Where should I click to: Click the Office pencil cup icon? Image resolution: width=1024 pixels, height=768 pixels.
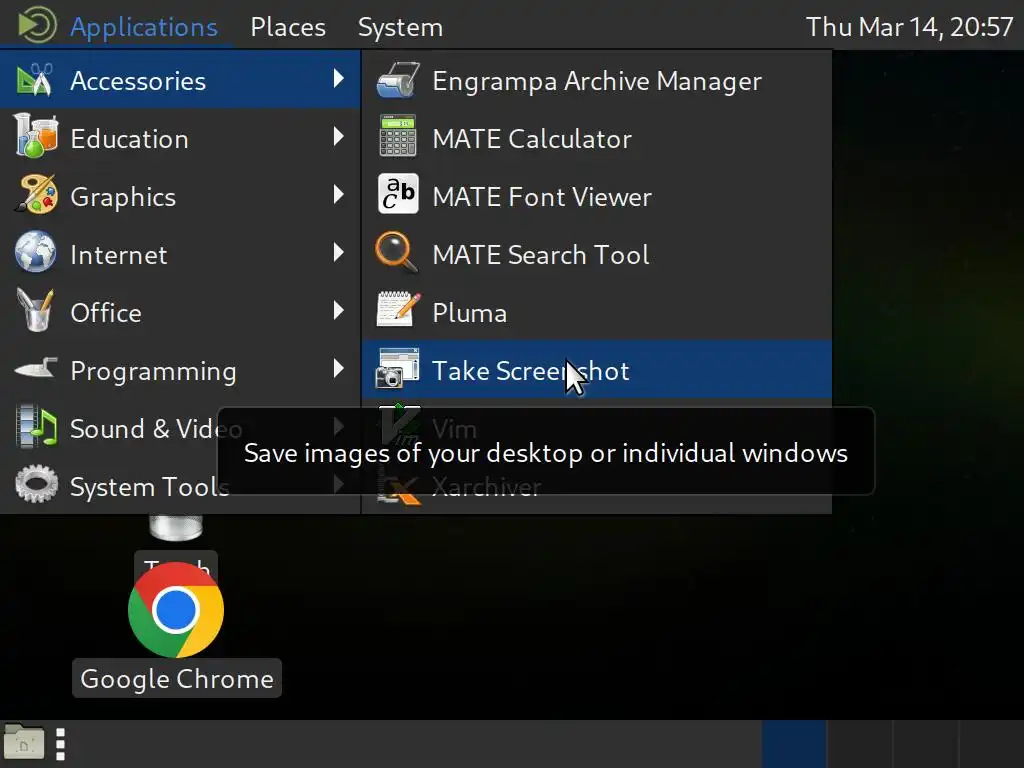click(35, 310)
